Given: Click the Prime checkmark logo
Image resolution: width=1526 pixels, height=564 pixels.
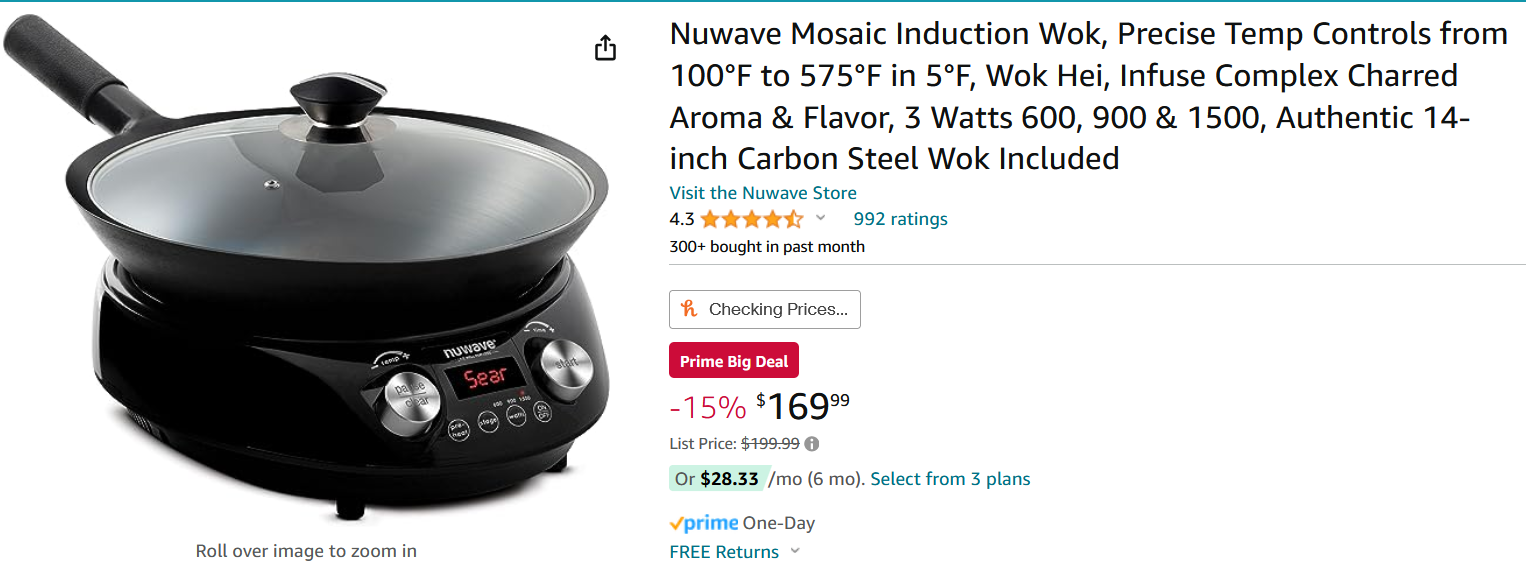Looking at the screenshot, I should tap(704, 523).
